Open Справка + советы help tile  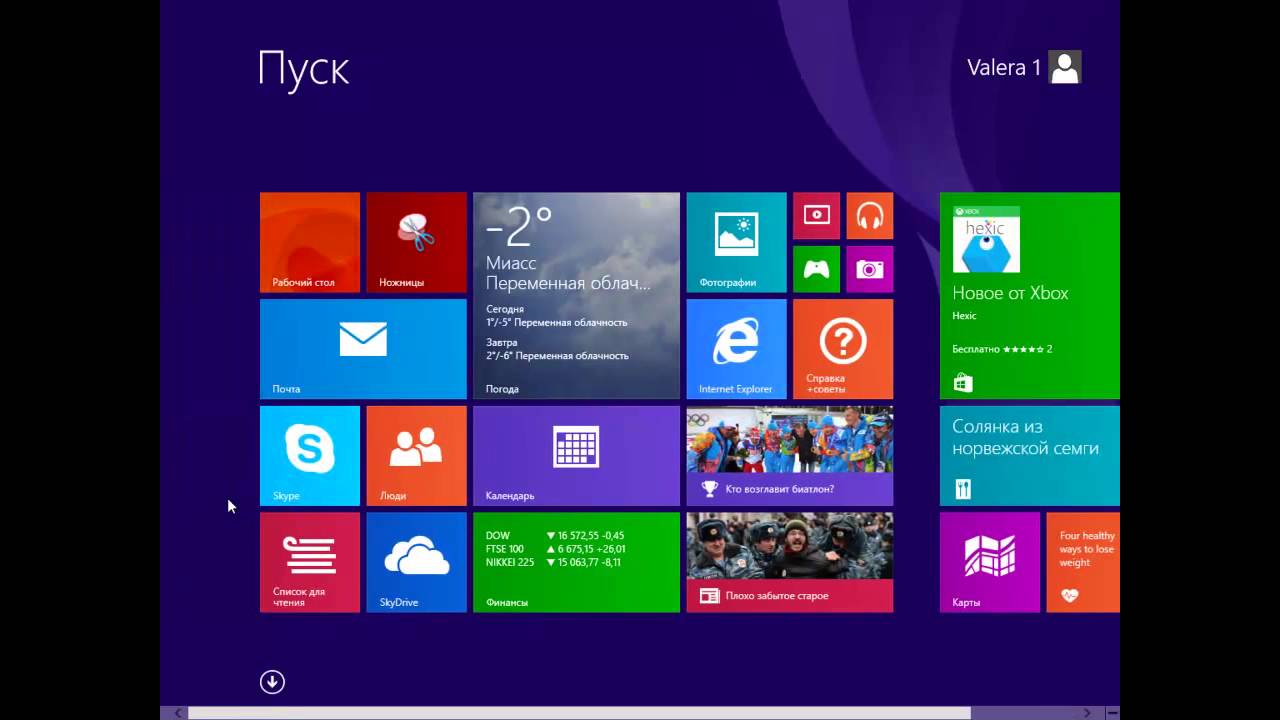tap(843, 349)
